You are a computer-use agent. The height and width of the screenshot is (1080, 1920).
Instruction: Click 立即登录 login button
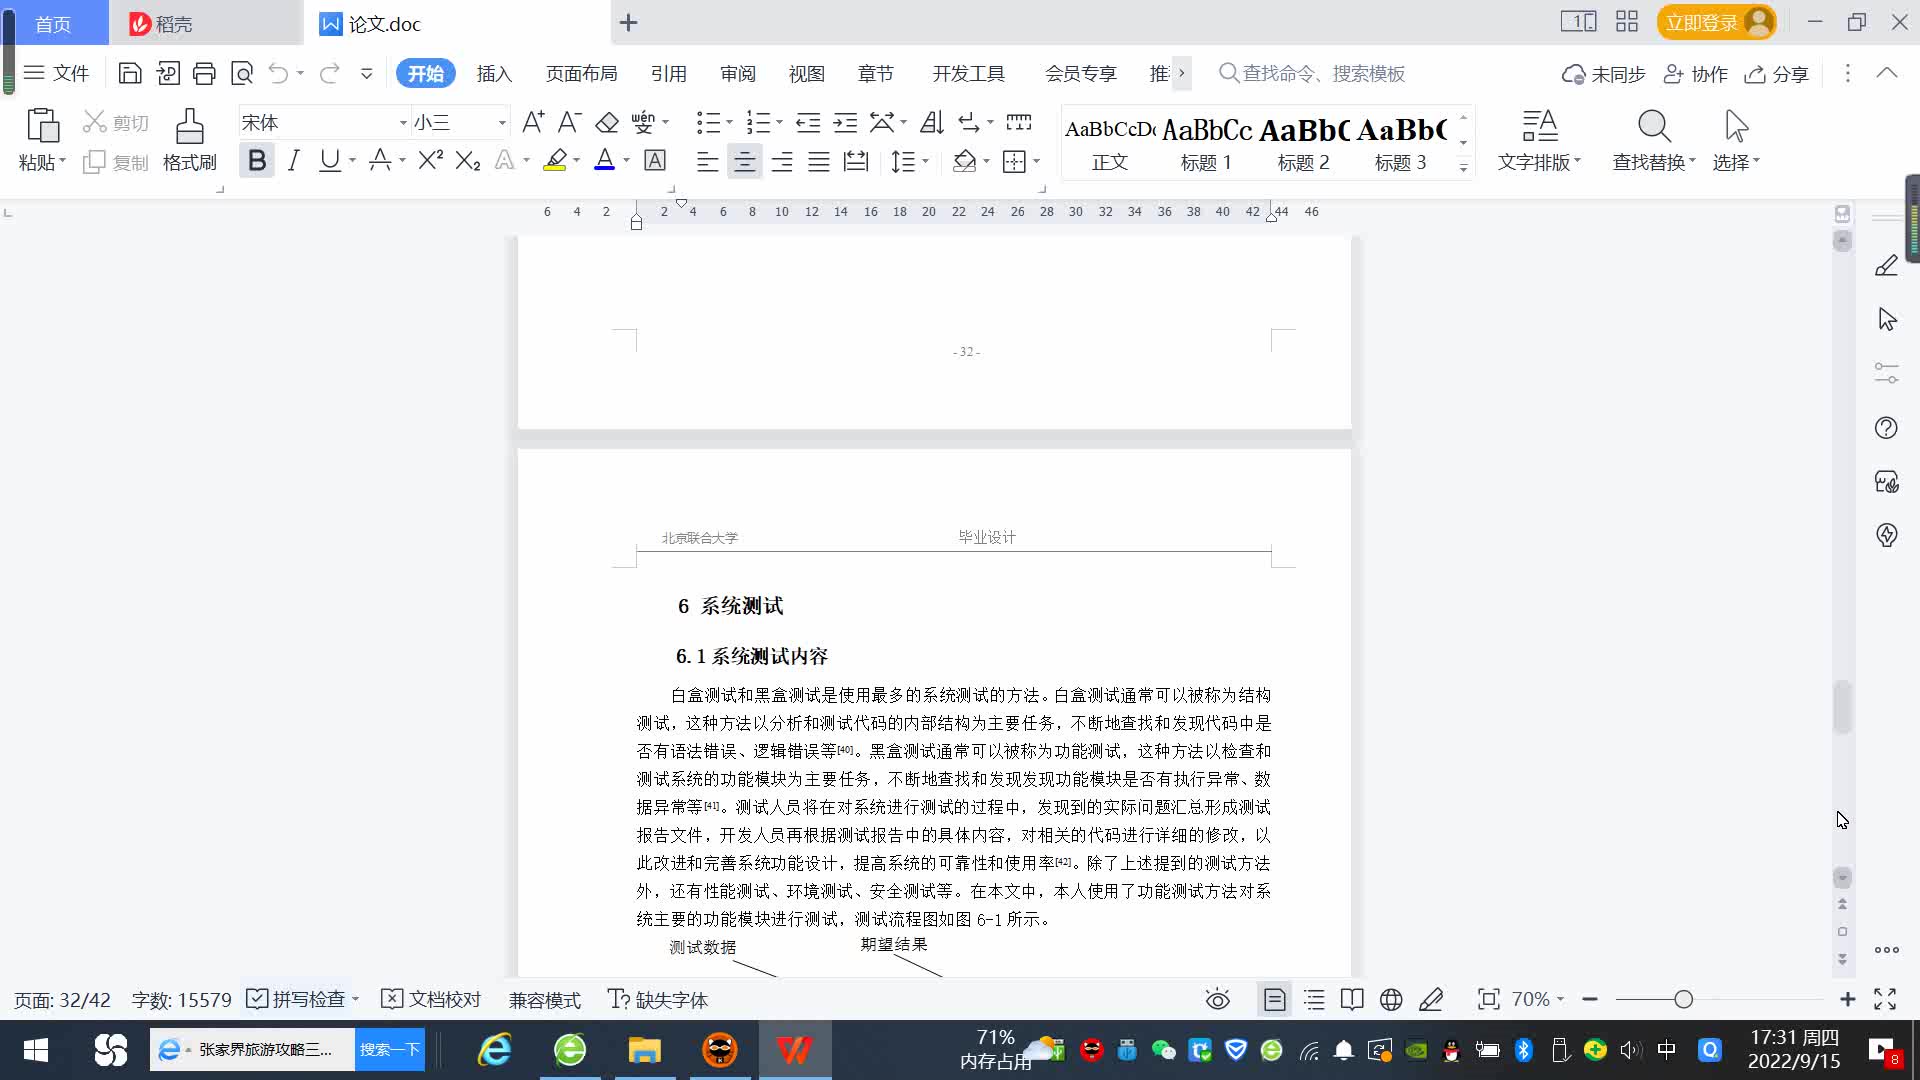click(x=1716, y=22)
